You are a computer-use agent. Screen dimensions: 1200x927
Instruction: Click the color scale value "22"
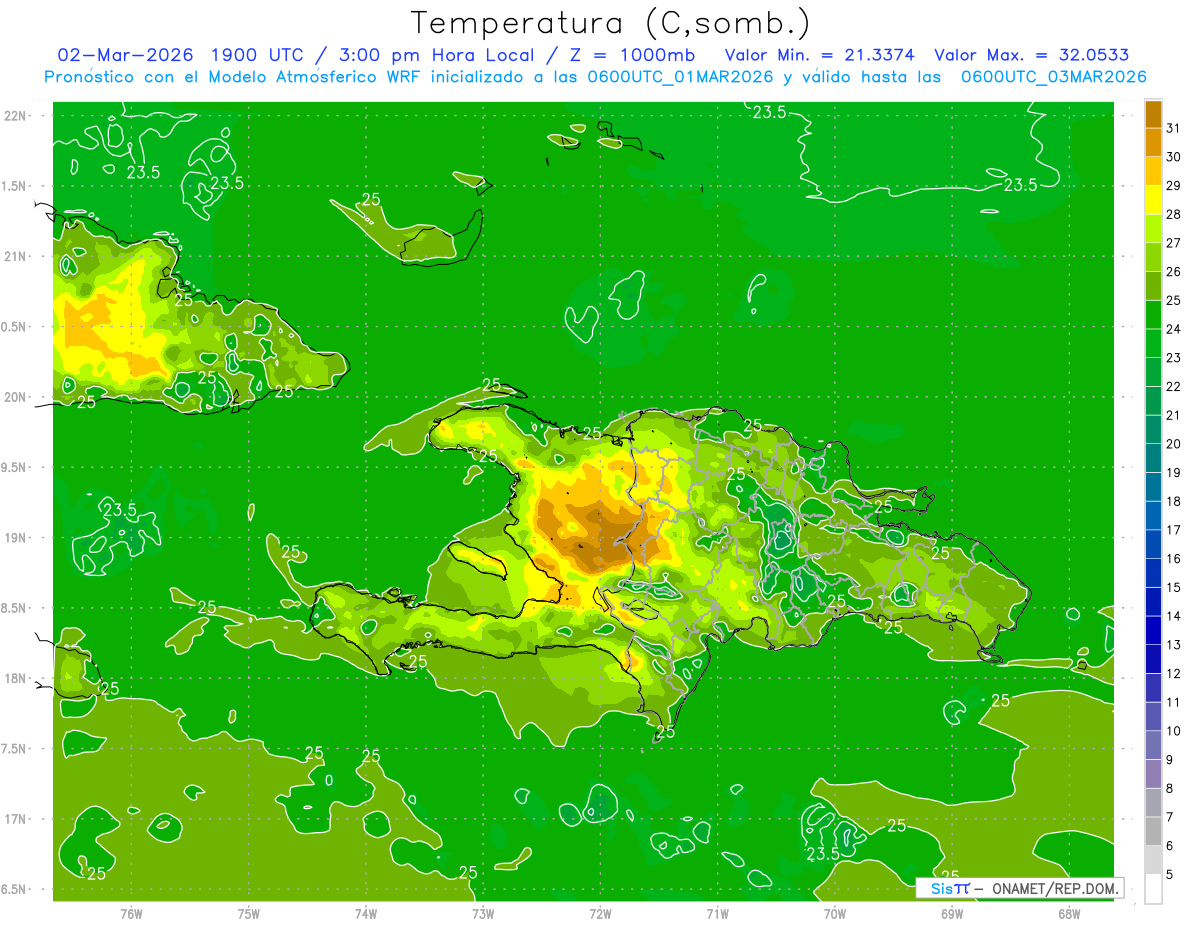point(1174,386)
